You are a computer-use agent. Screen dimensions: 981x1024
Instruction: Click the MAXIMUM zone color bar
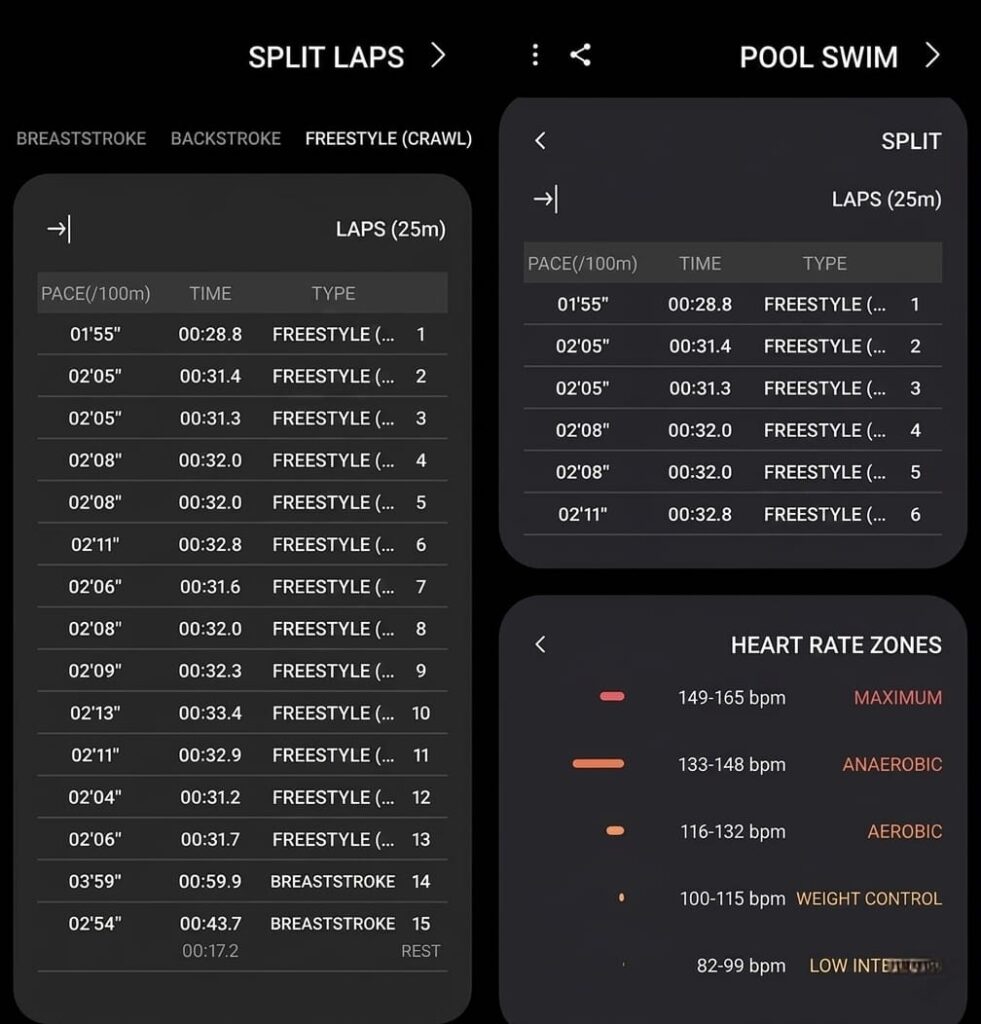click(612, 697)
